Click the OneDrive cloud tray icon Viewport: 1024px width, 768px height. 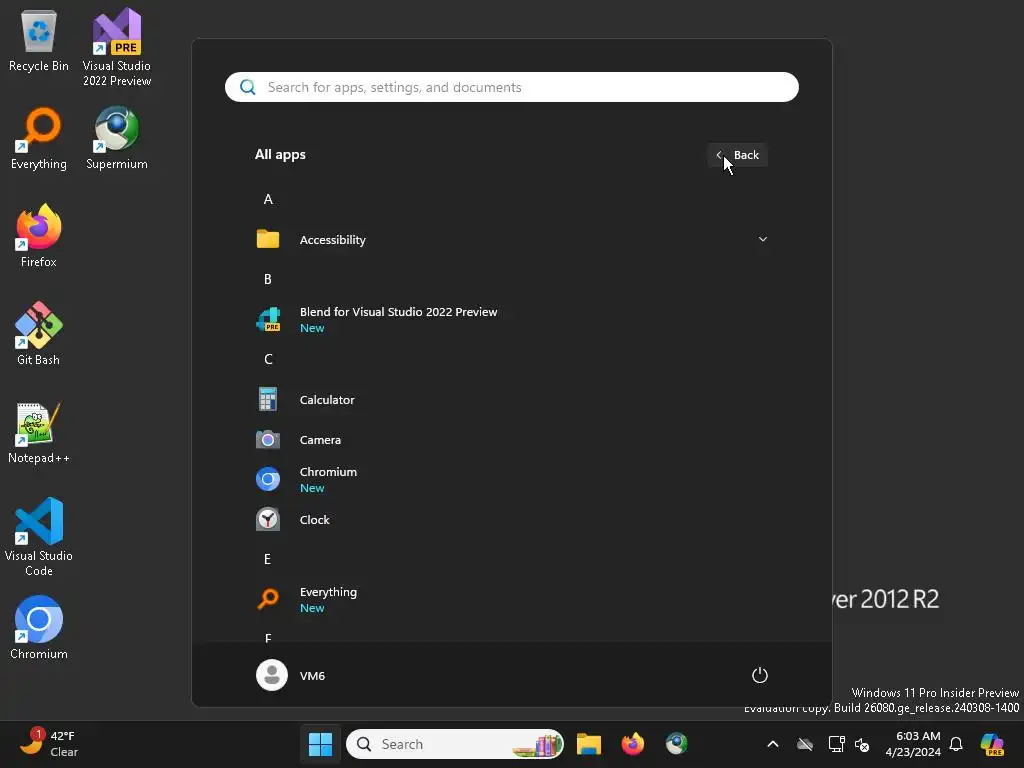point(805,744)
